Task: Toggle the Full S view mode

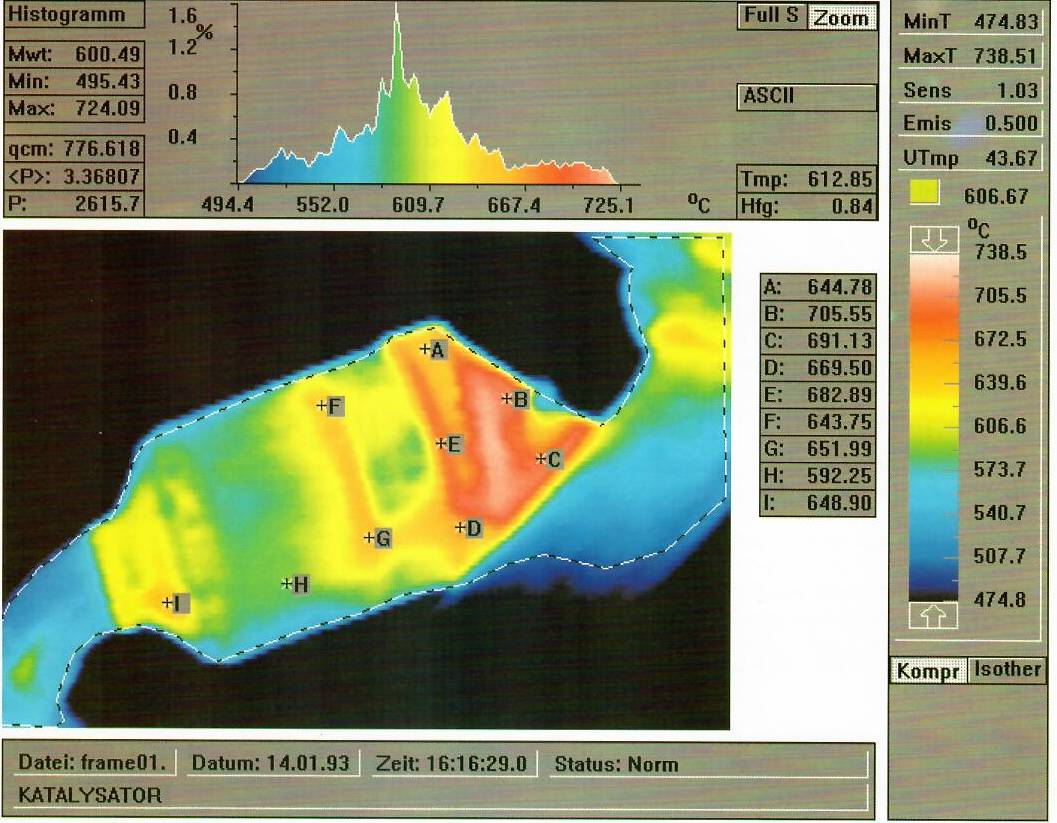Action: [x=771, y=17]
